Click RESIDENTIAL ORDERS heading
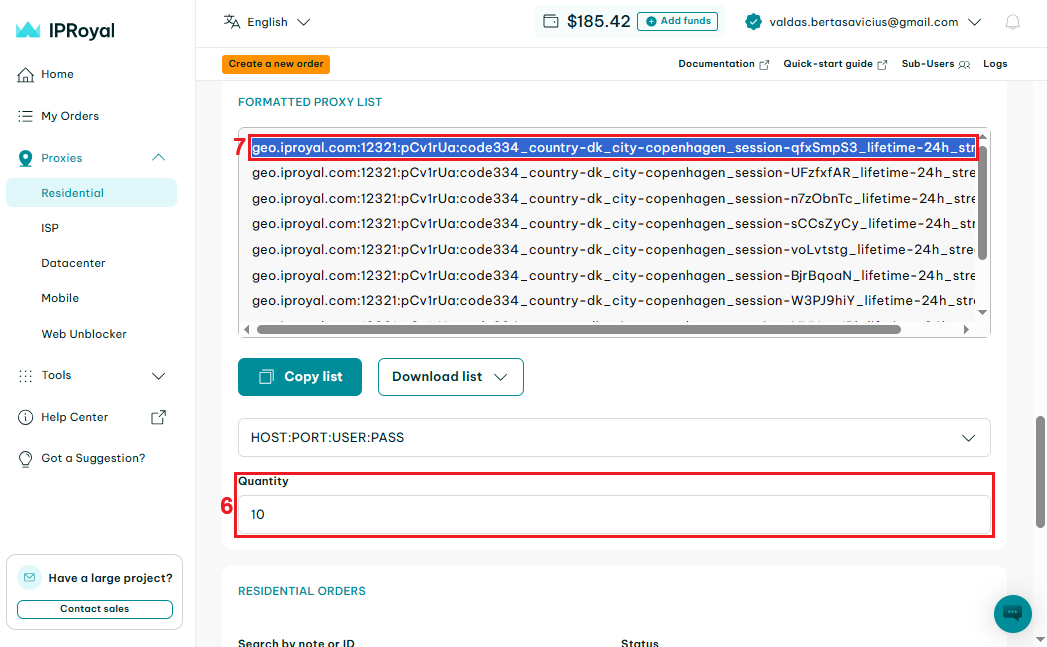This screenshot has width=1047, height=647. tap(302, 592)
